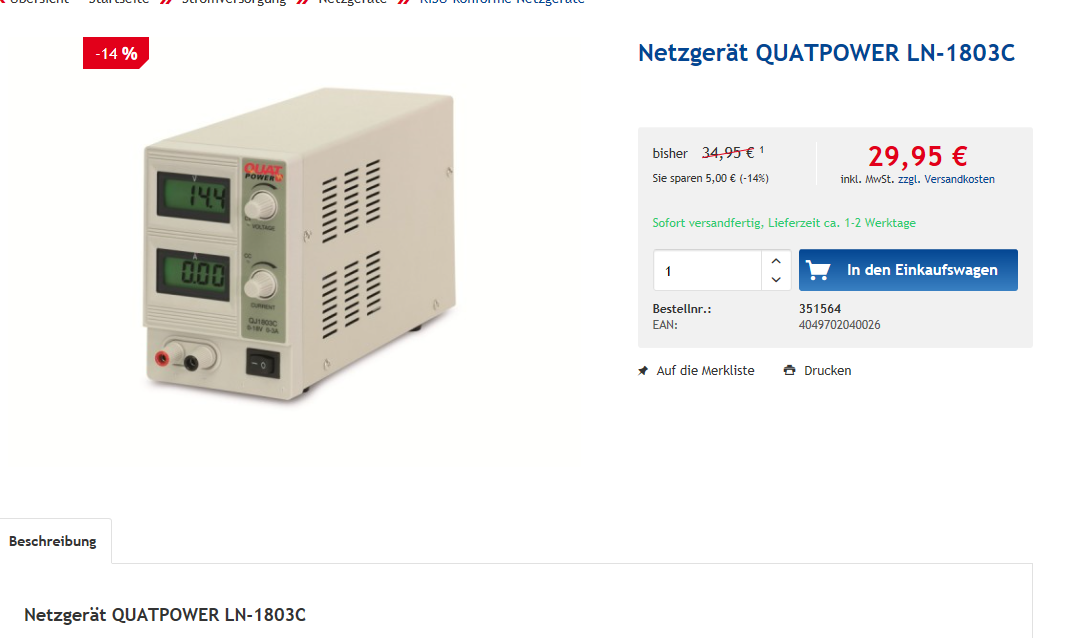Open the Beschreibung tab
Image resolution: width=1079 pixels, height=638 pixels.
[53, 541]
